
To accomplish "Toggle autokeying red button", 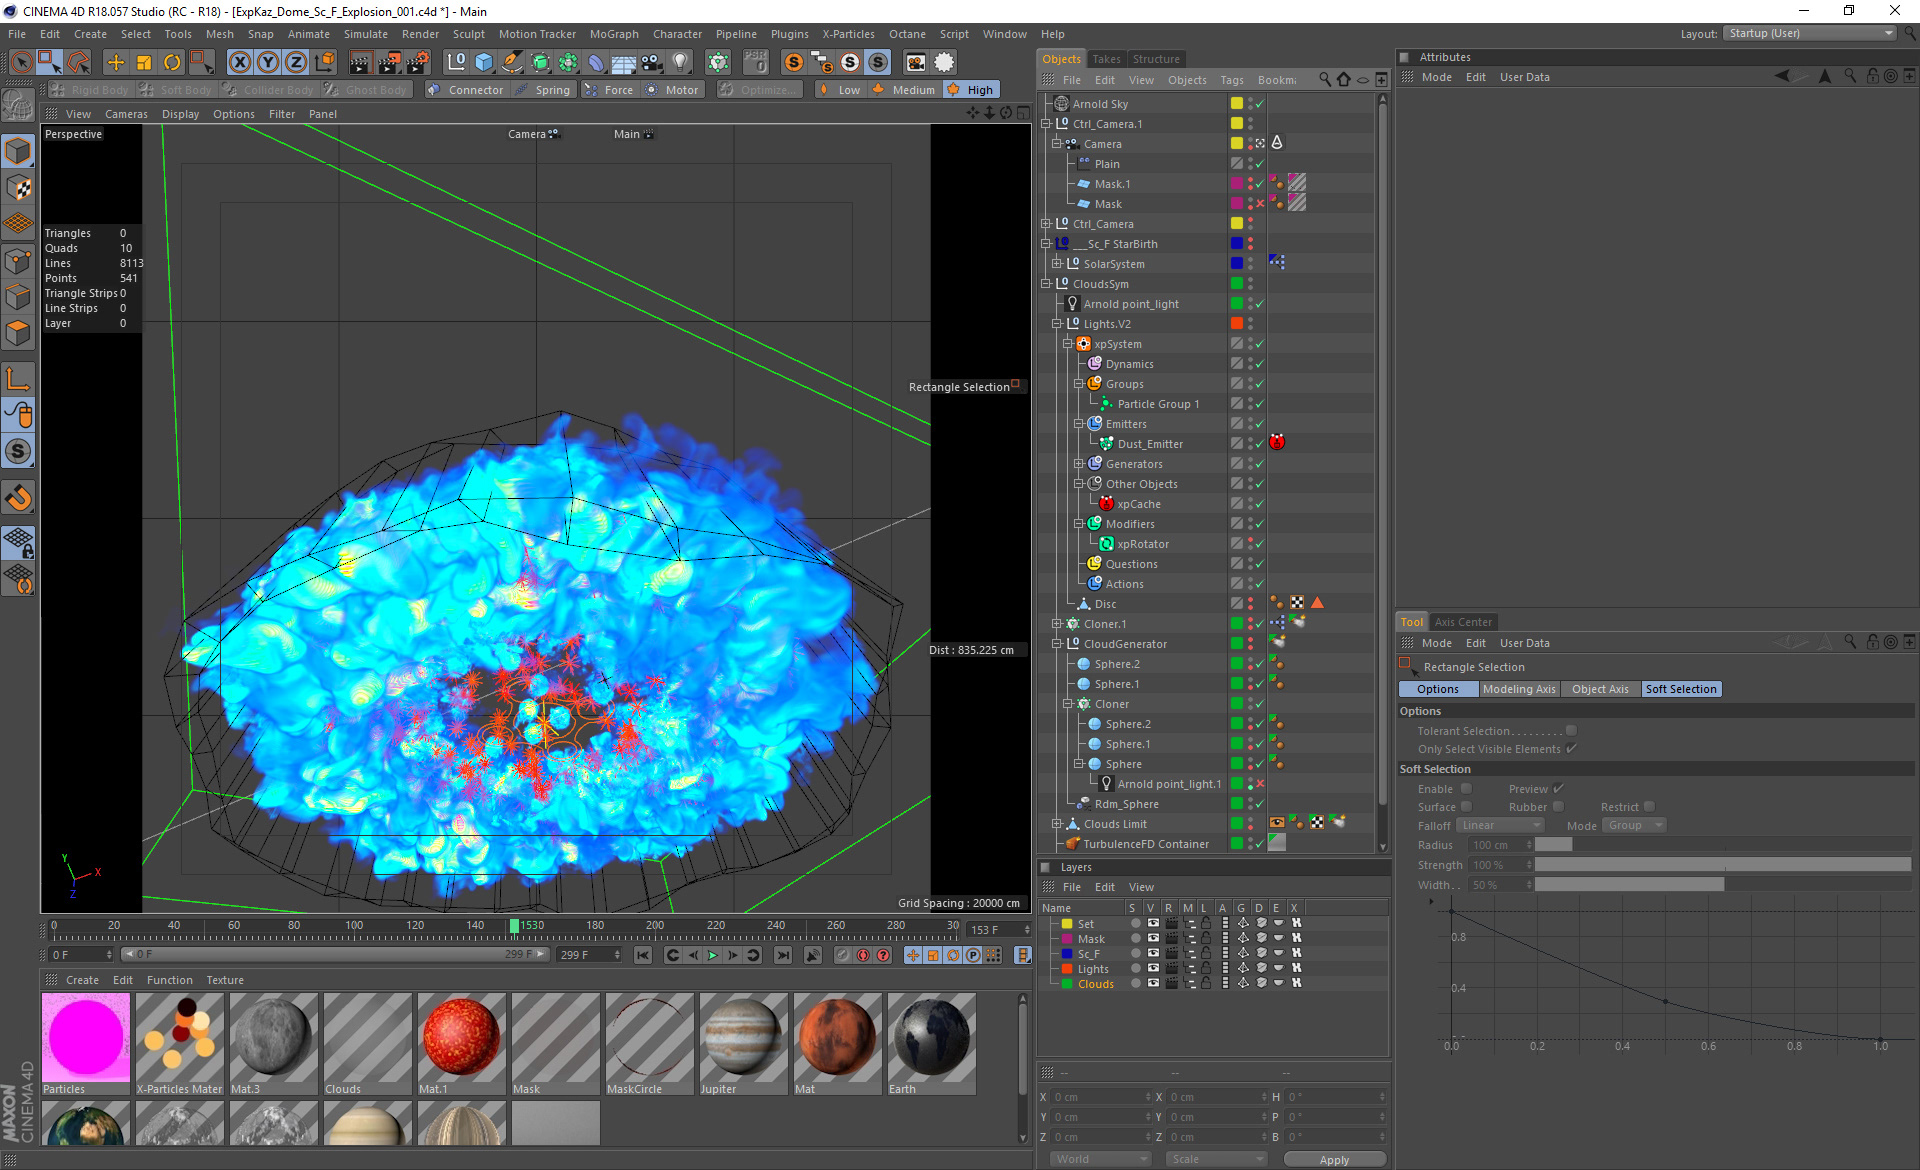I will click(863, 956).
